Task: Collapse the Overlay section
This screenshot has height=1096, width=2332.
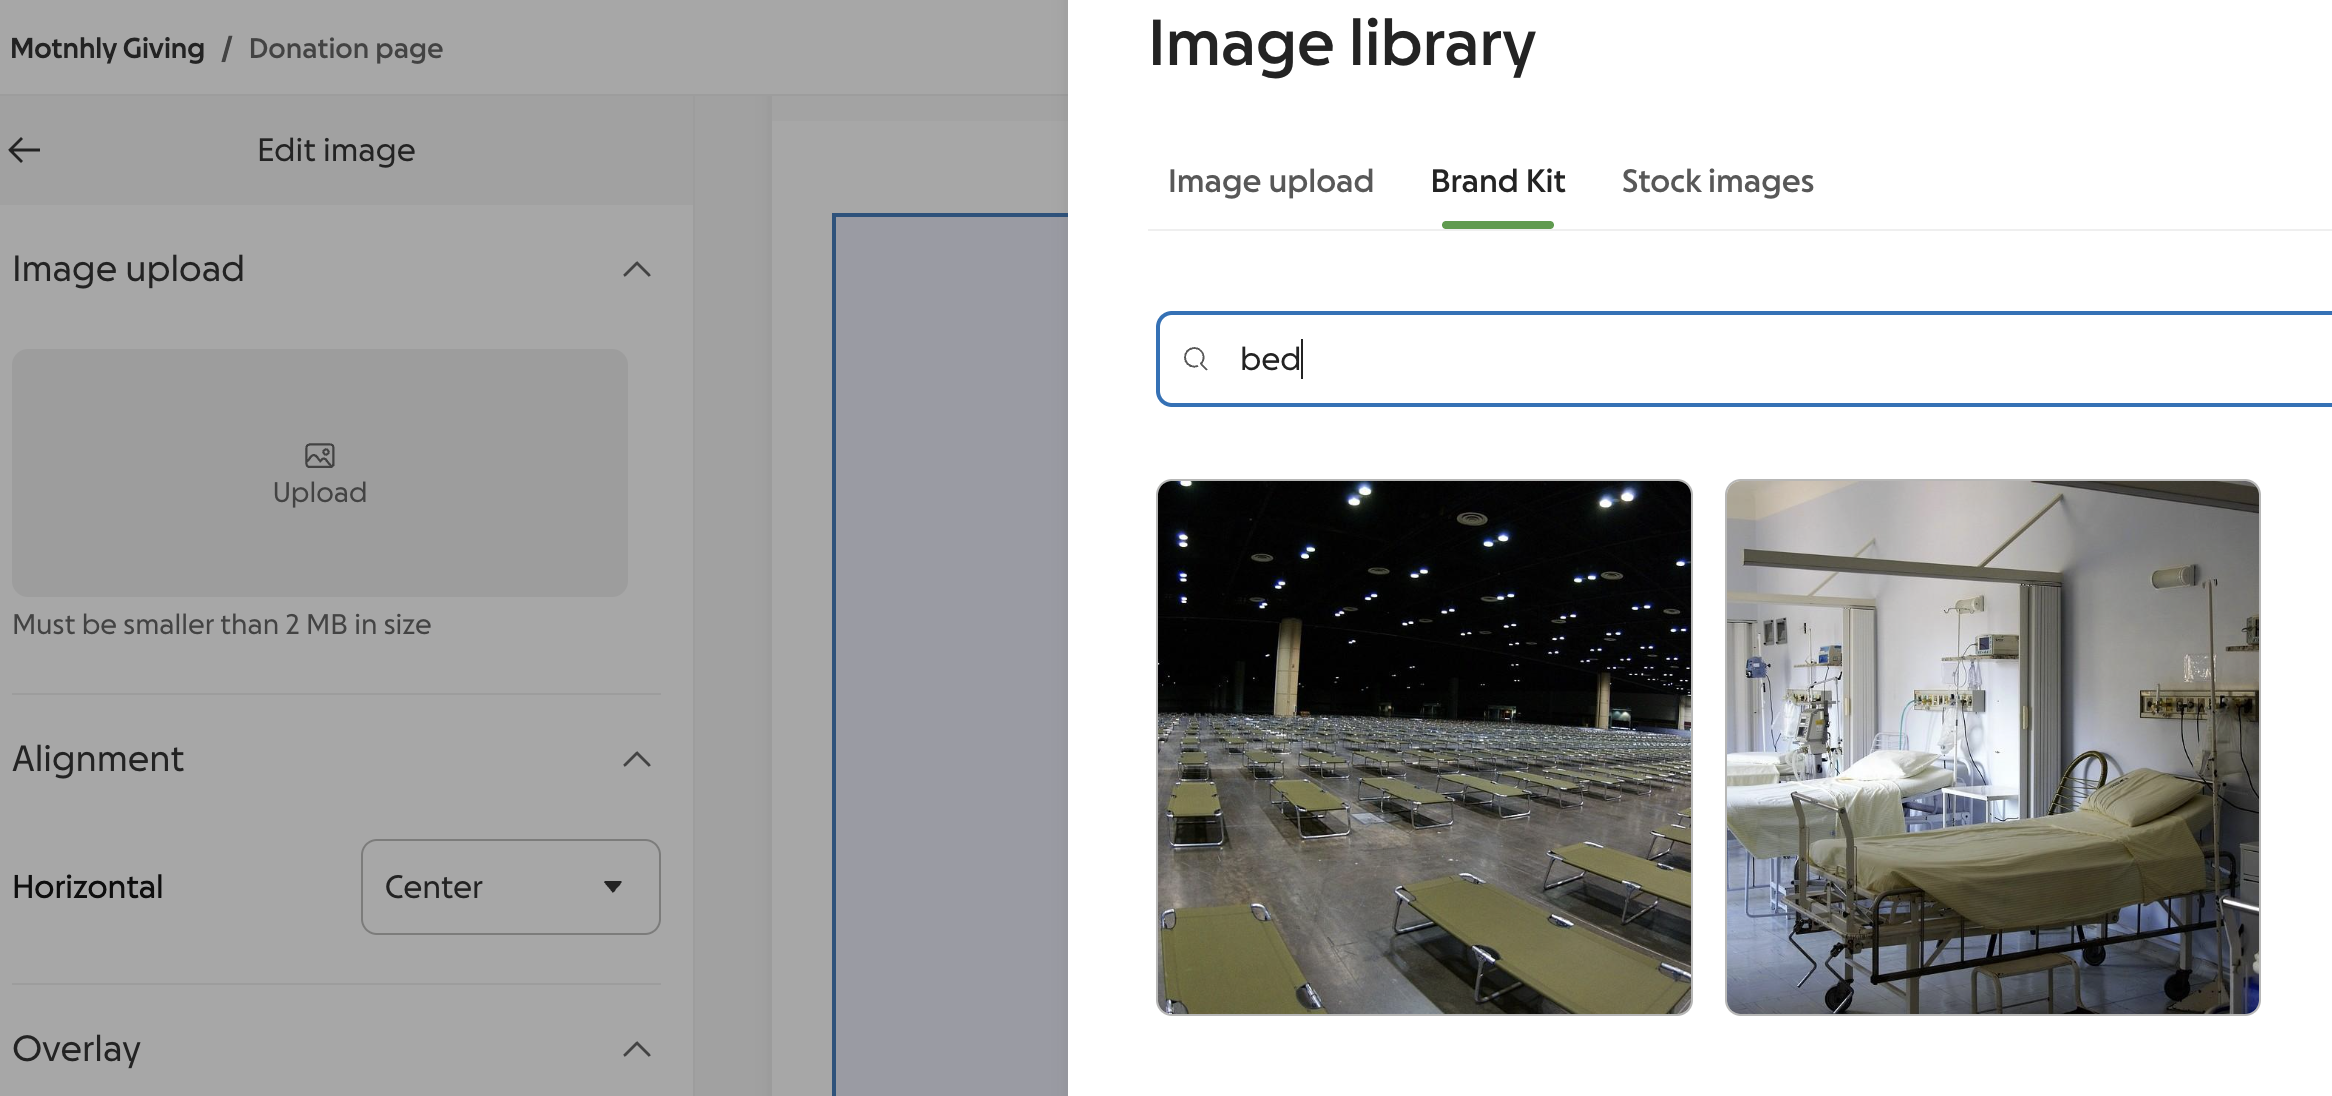Action: [637, 1050]
